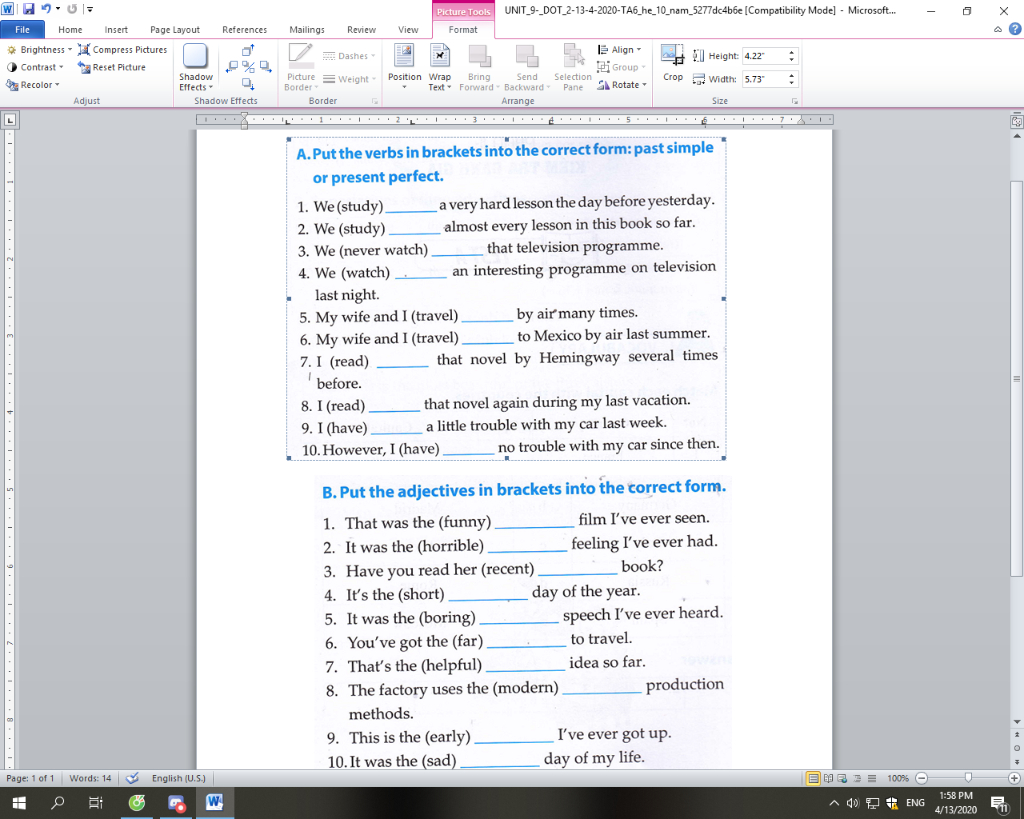The height and width of the screenshot is (819, 1024).
Task: Open the Recolor dropdown
Action: pos(33,85)
